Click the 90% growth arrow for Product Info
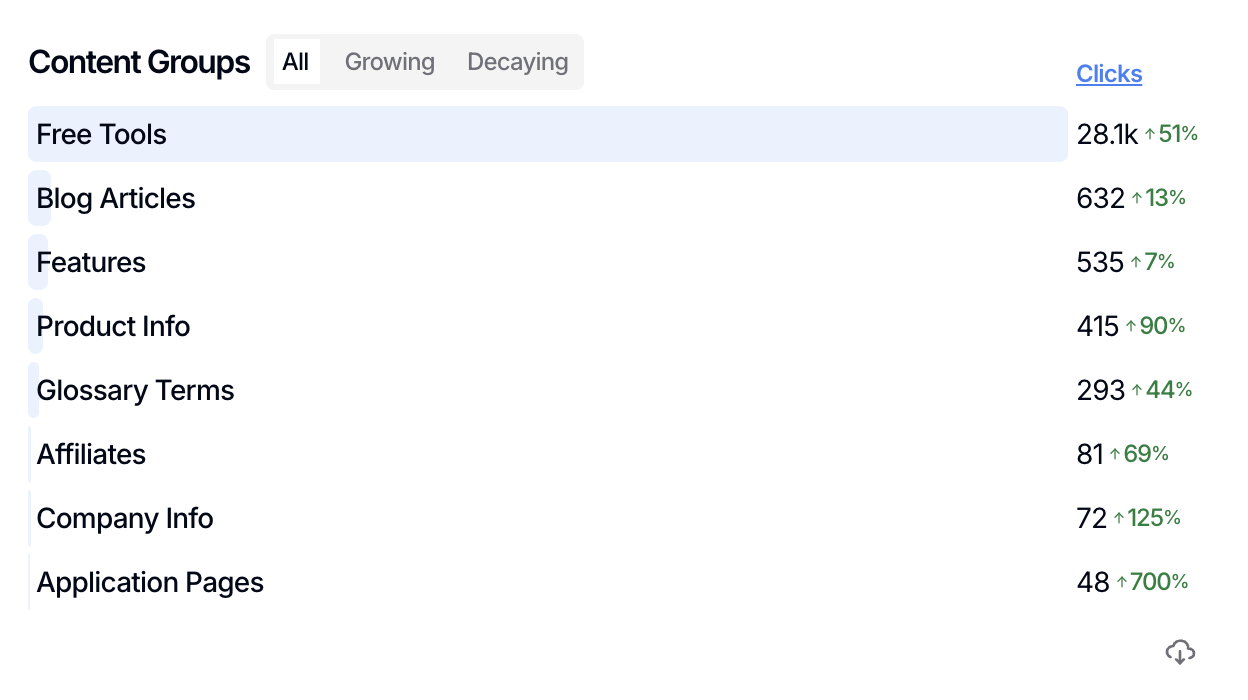 tap(1131, 326)
